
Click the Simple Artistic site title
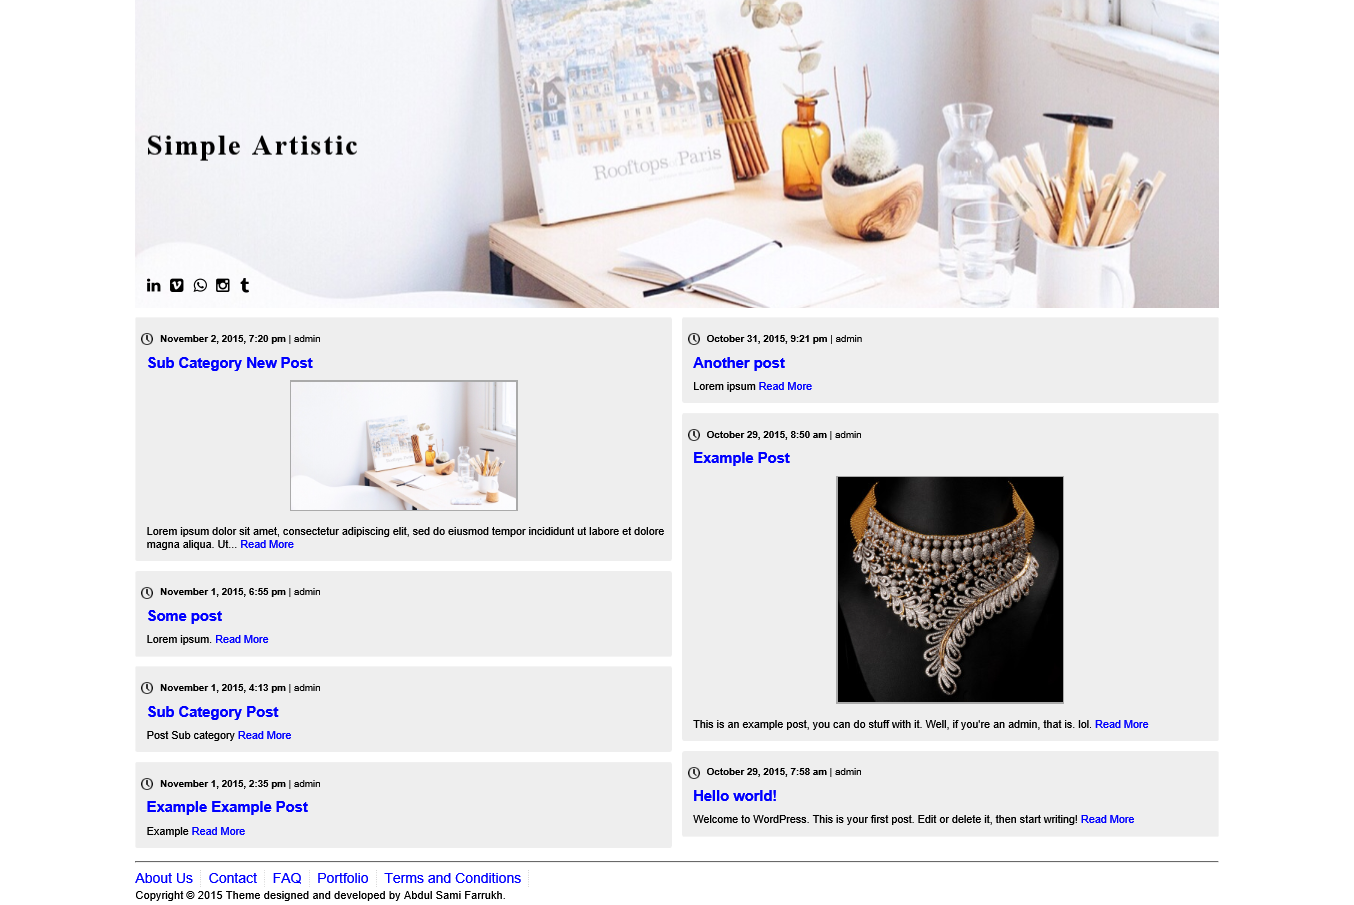click(x=252, y=146)
